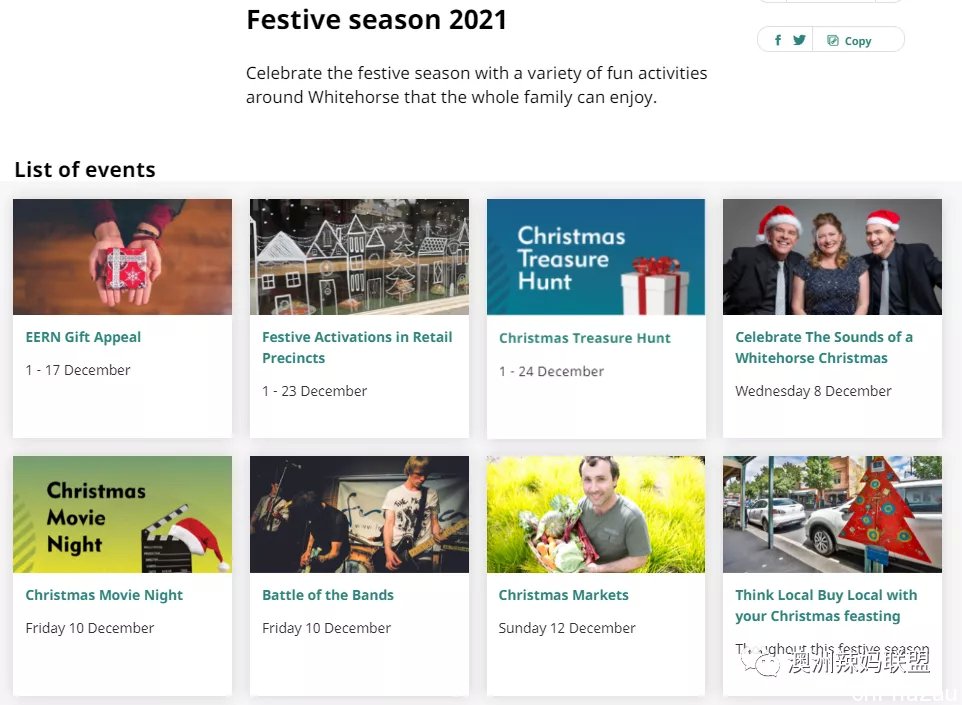Screen dimensions: 962x705
Task: Click the man holding vegetables photo
Action: (x=596, y=514)
